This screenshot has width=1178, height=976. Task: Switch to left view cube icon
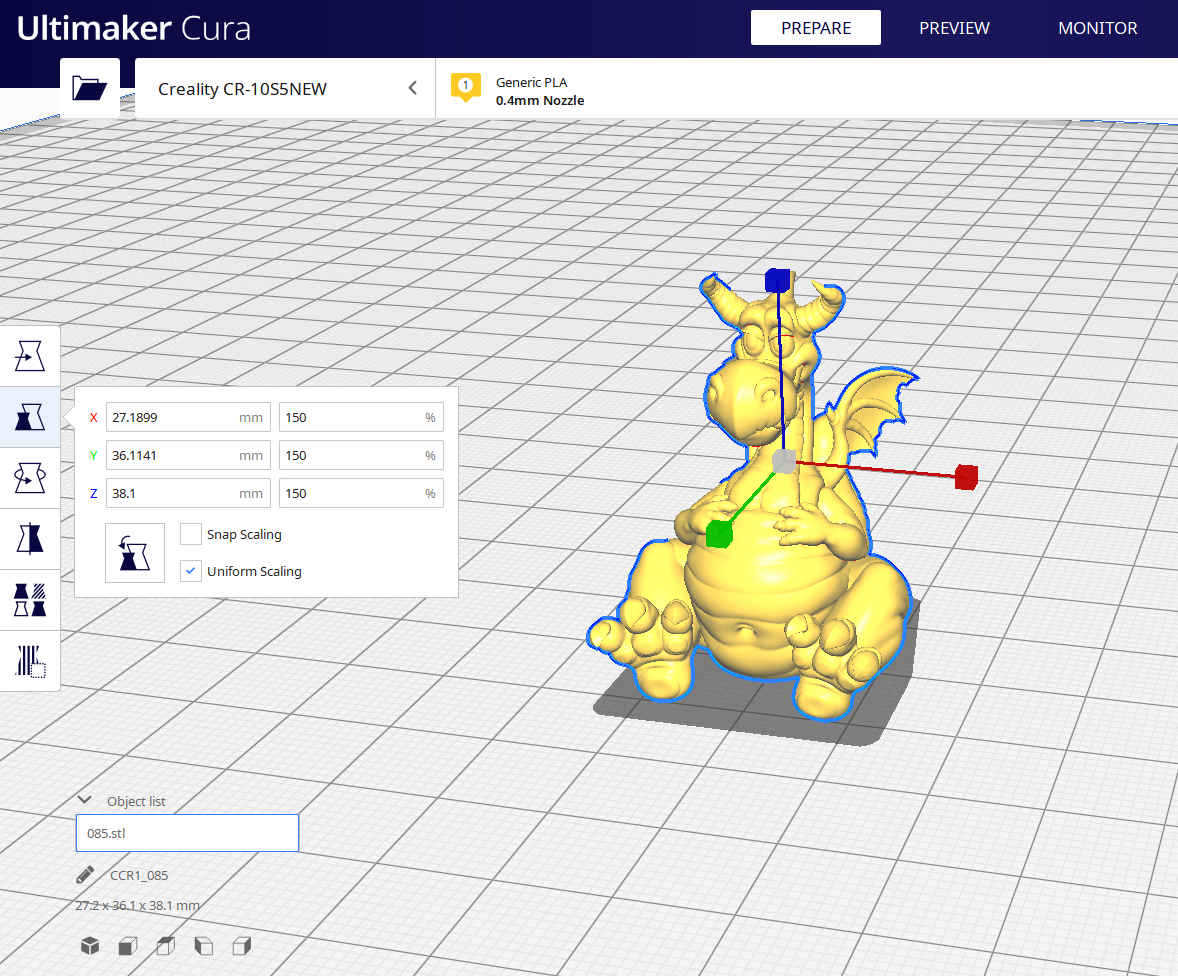pos(204,946)
